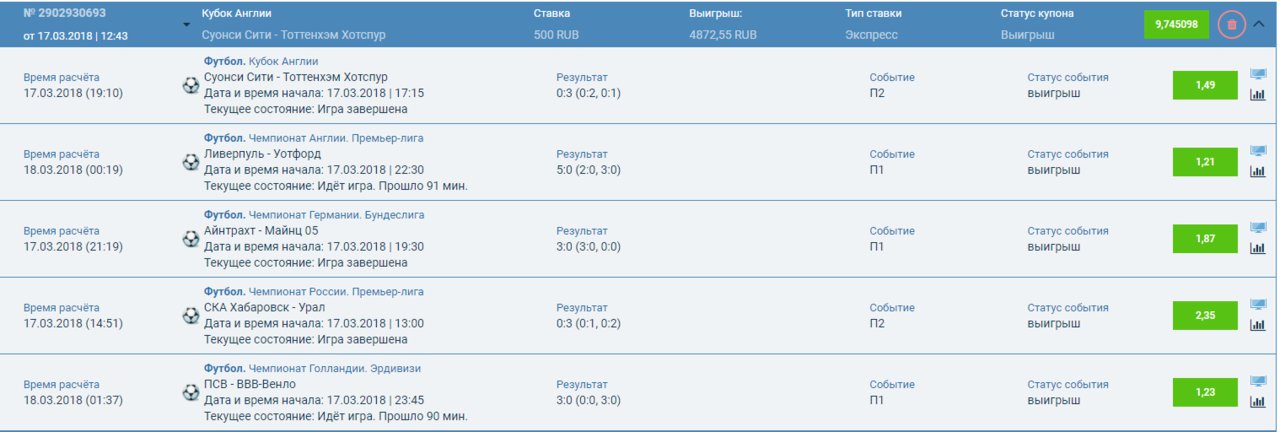
Task: Collapse the coupon with the up chevron
Action: click(x=1259, y=24)
